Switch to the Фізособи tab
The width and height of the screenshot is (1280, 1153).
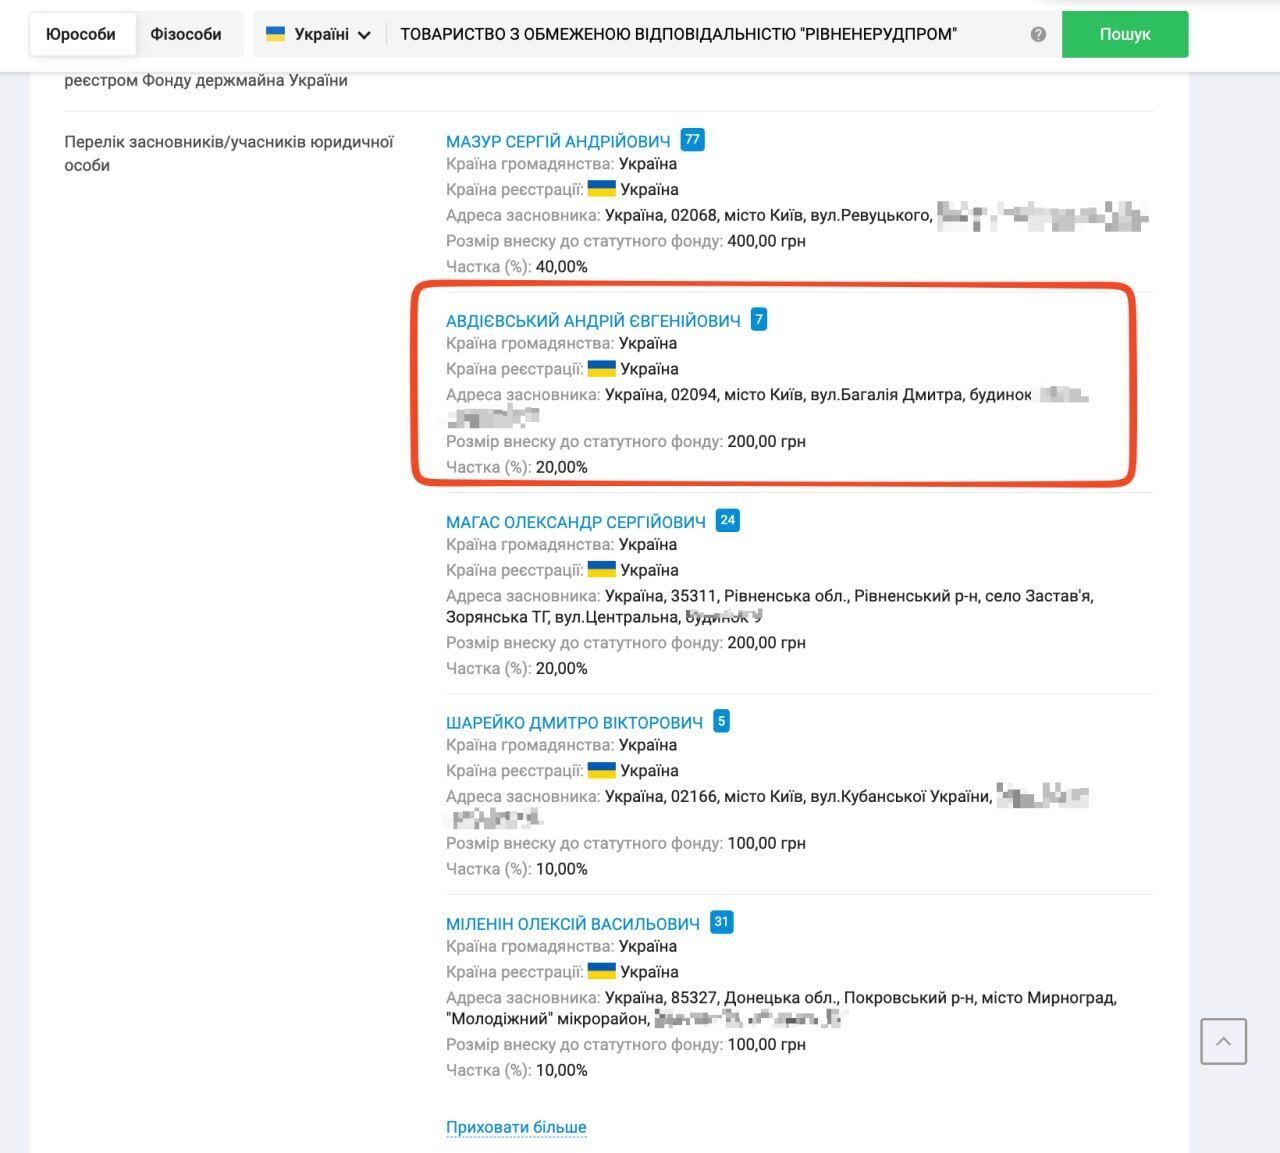pos(186,34)
